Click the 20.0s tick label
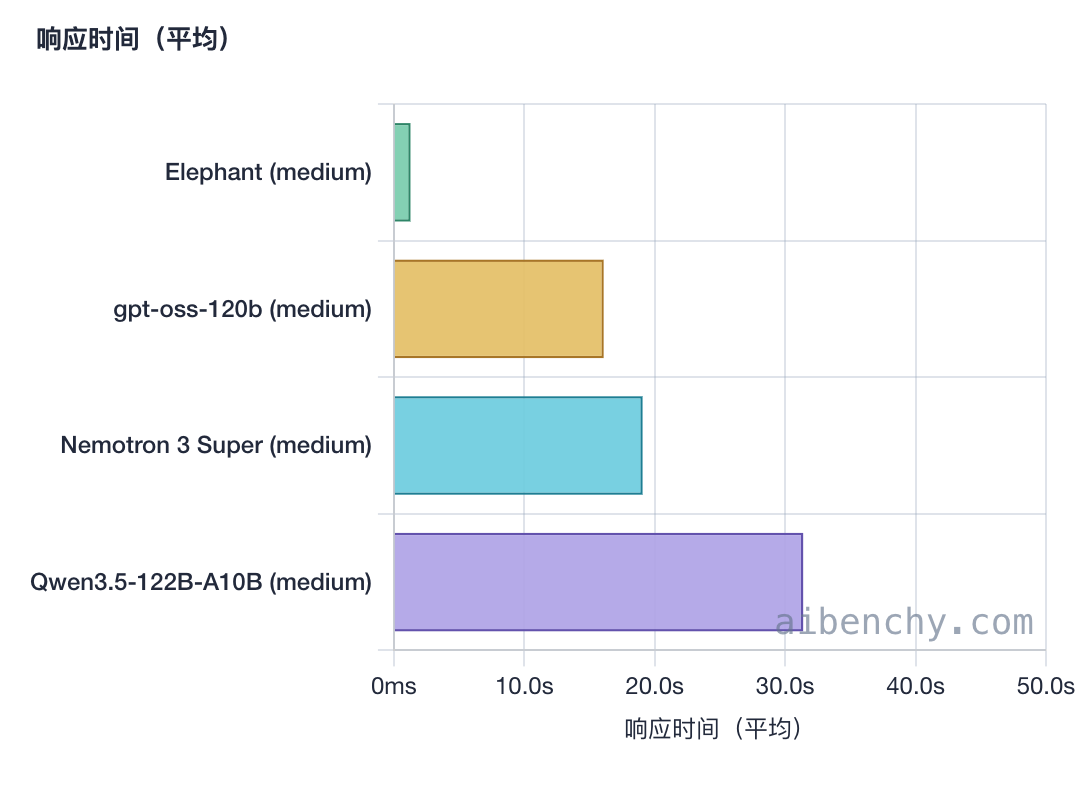Image resolution: width=1082 pixels, height=800 pixels. tap(655, 686)
